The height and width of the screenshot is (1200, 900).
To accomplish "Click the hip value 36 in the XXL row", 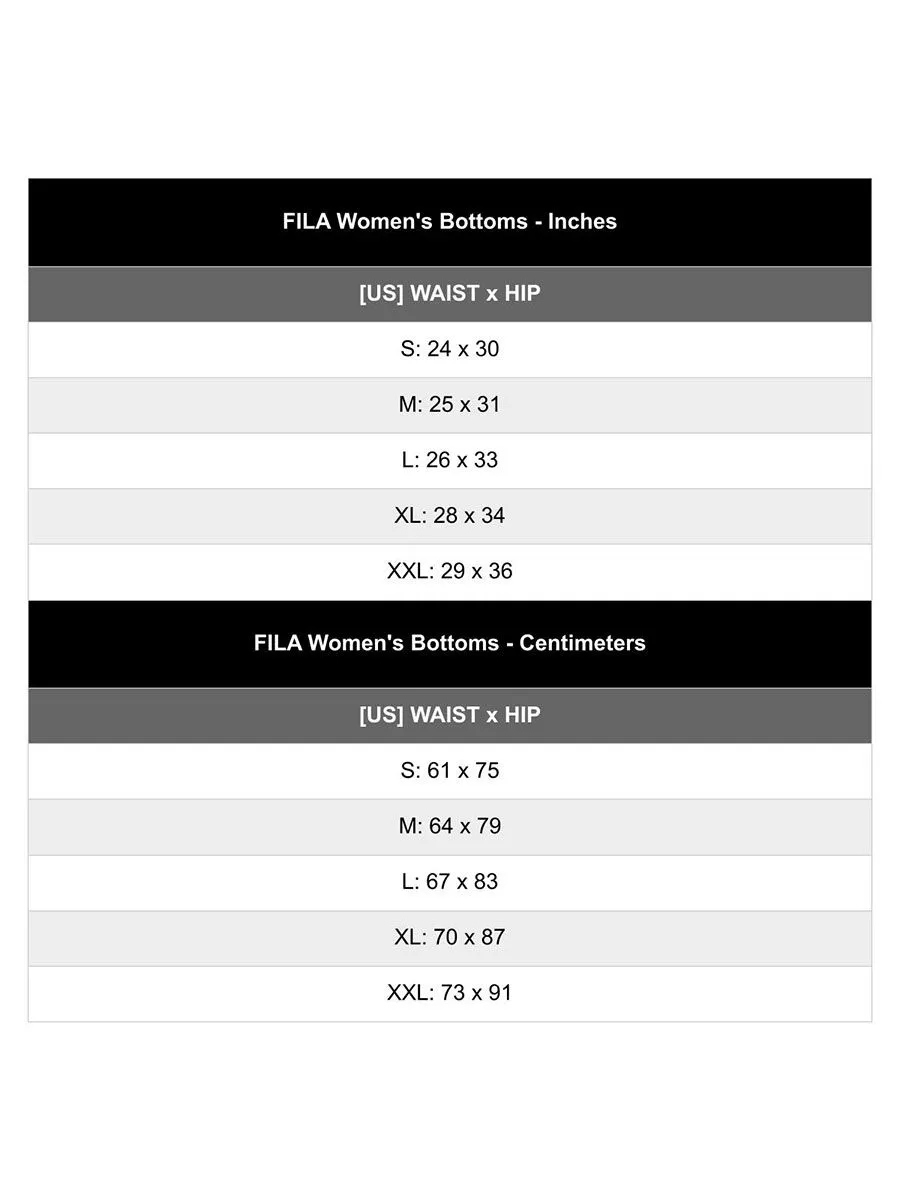I will (x=500, y=571).
